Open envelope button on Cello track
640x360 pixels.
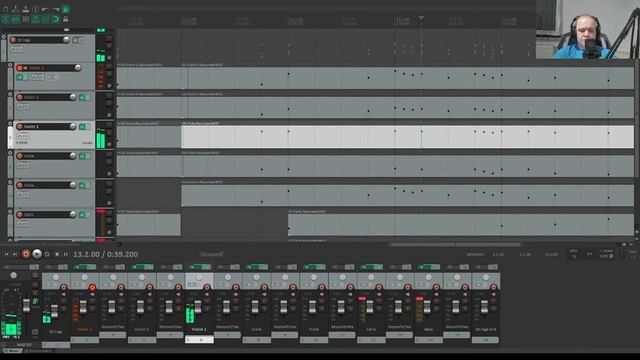click(23, 224)
